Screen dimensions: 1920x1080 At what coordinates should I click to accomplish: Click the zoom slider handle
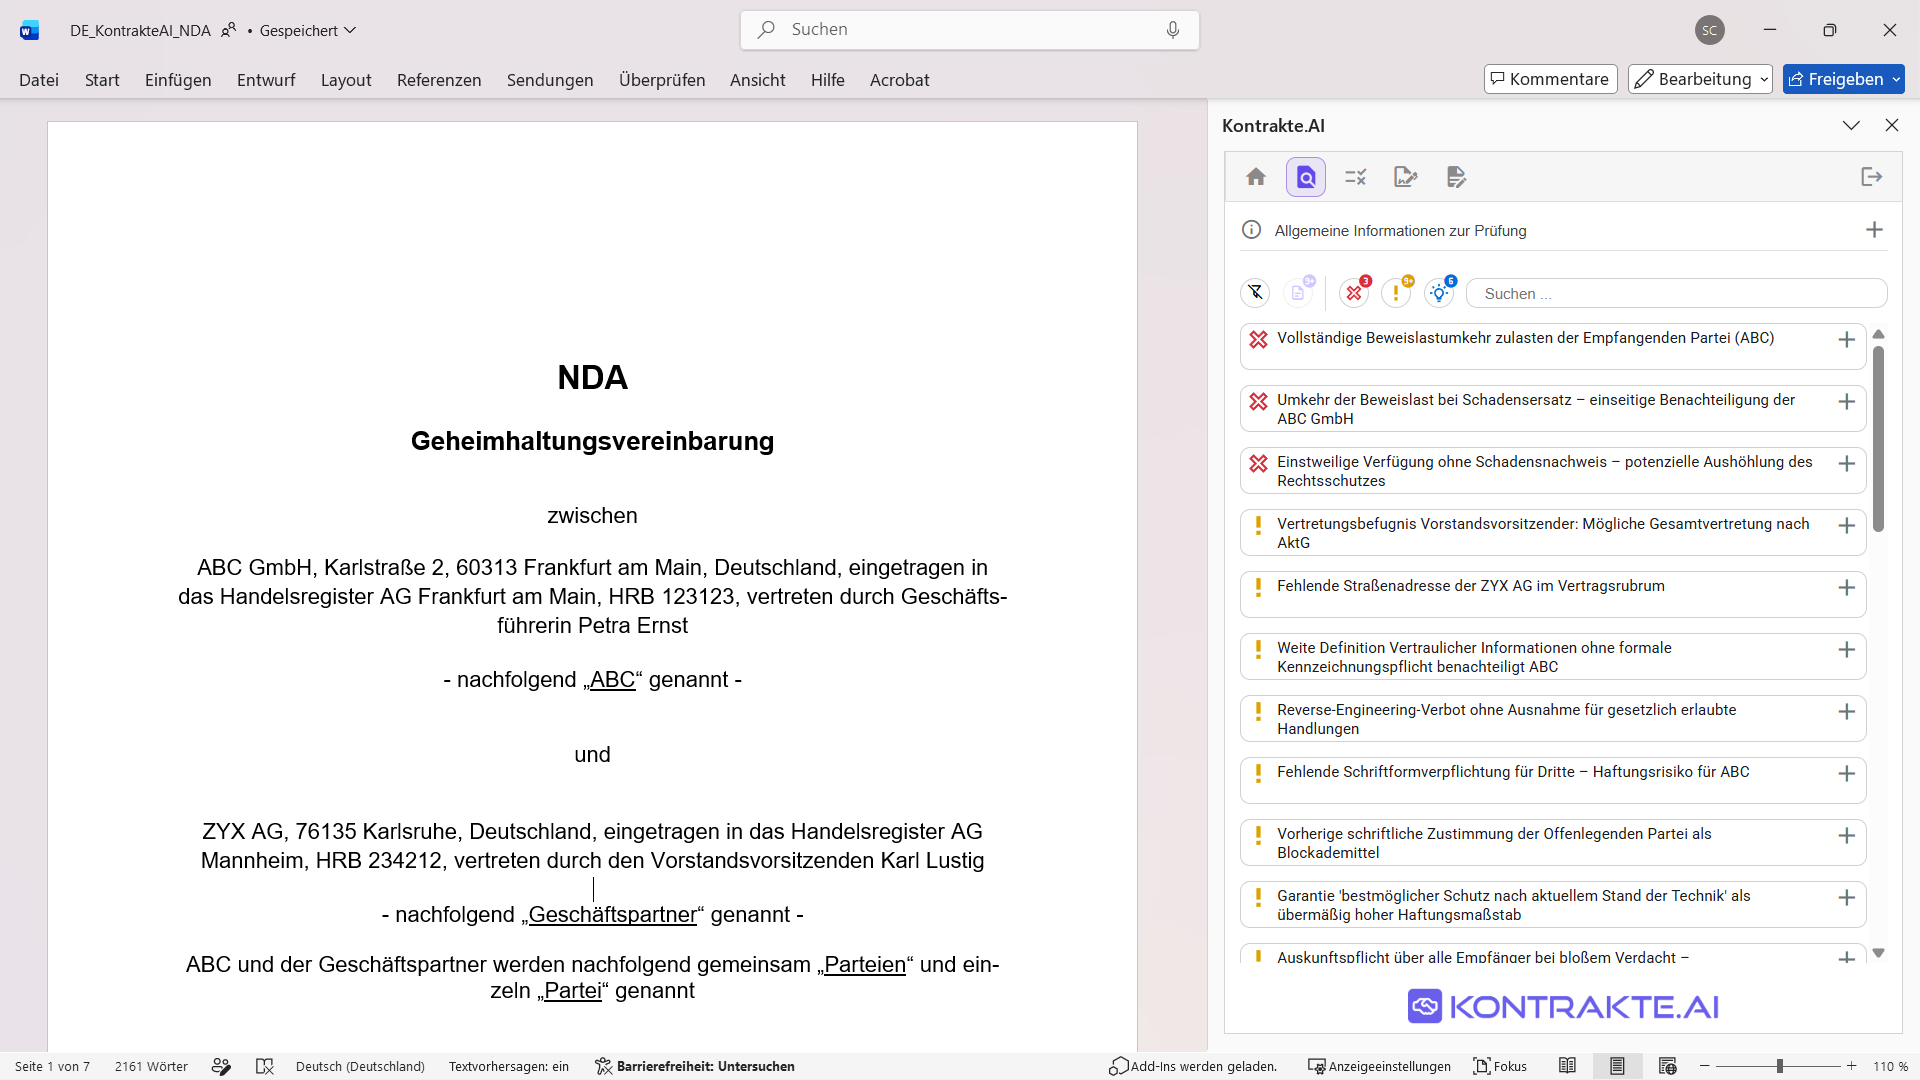(x=1780, y=1066)
